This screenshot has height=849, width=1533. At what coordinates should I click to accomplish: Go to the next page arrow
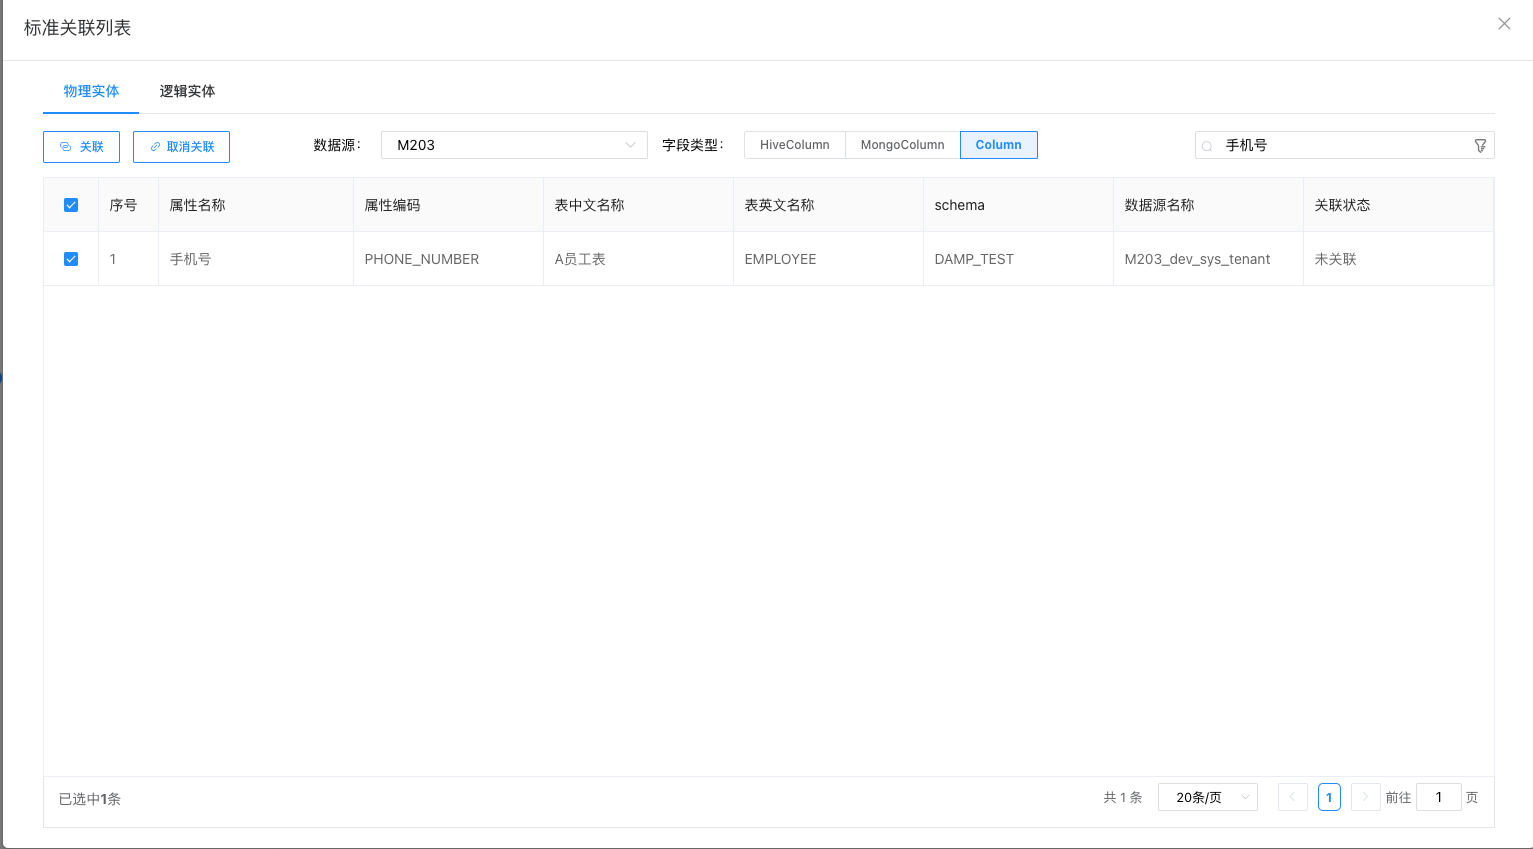click(x=1365, y=797)
